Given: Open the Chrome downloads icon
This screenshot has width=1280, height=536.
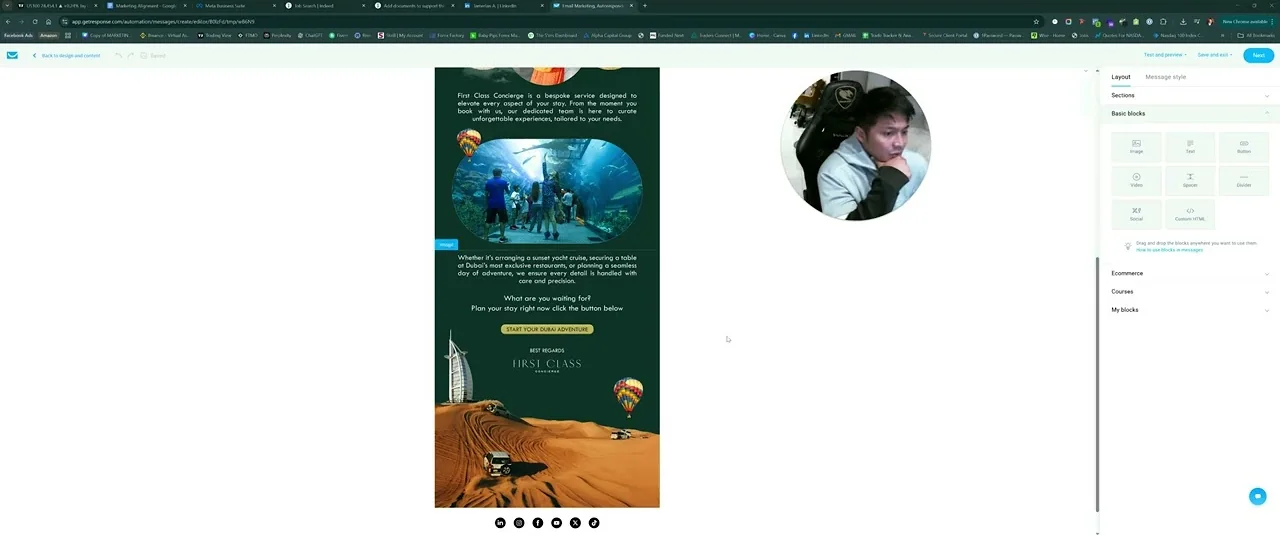Looking at the screenshot, I should click(x=1183, y=21).
